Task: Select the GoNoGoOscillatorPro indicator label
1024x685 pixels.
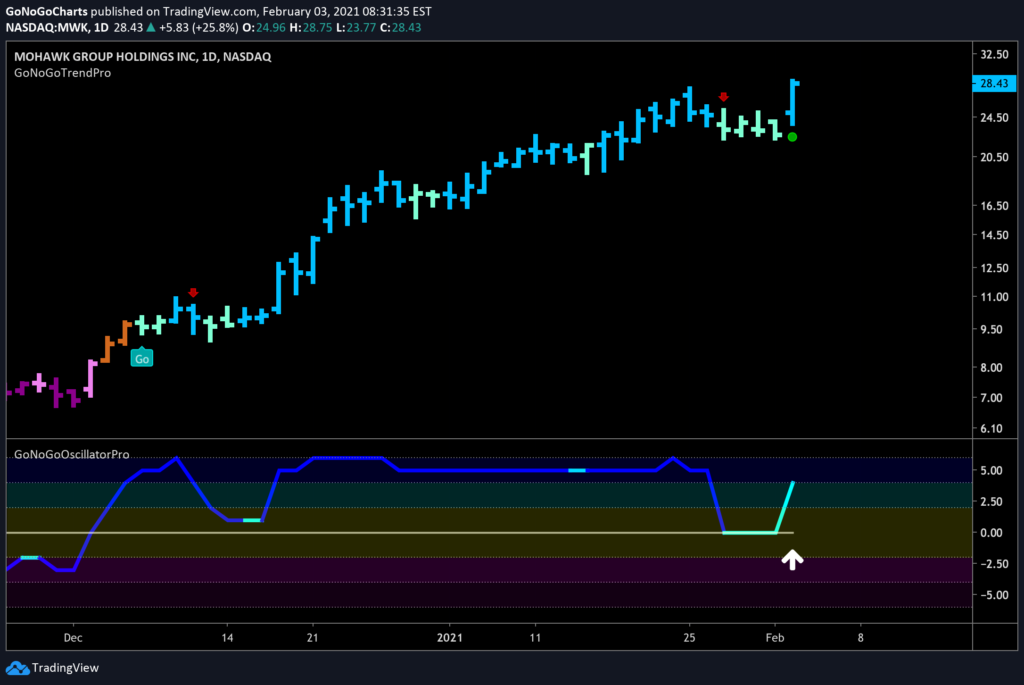Action: pos(72,454)
